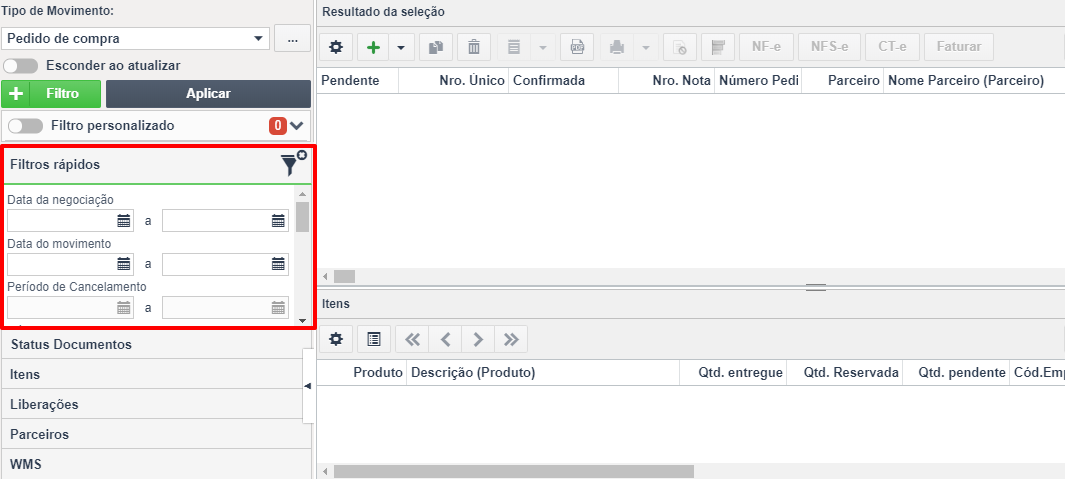
Task: Click the quick filters vertical scrollbar thumb
Action: tap(302, 217)
